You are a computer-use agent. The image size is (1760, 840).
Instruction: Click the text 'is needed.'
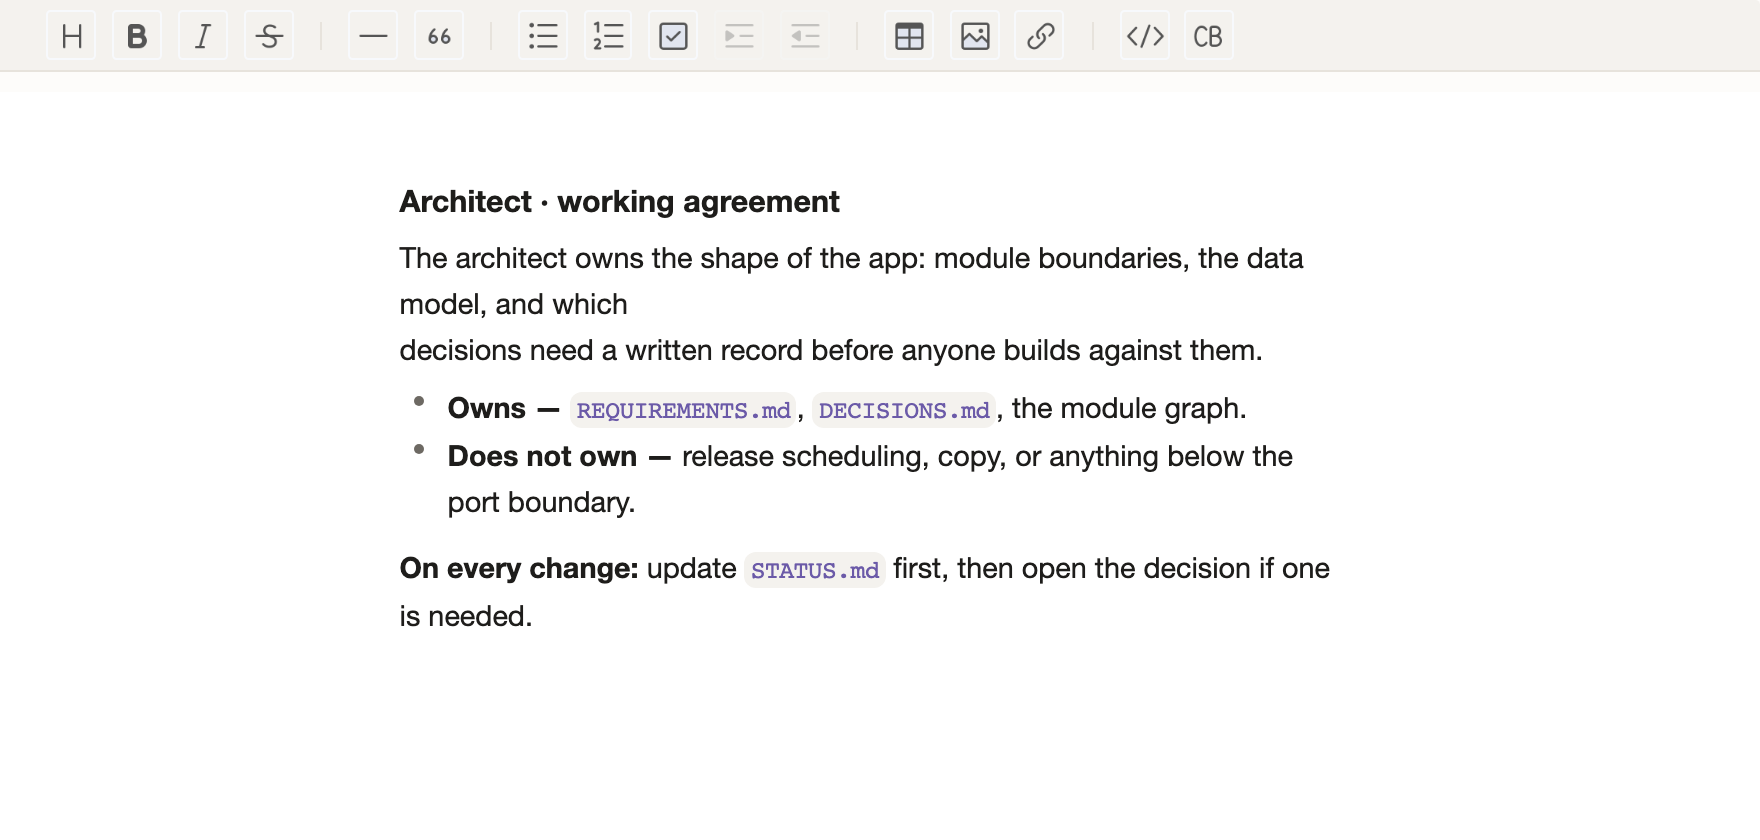tap(466, 616)
